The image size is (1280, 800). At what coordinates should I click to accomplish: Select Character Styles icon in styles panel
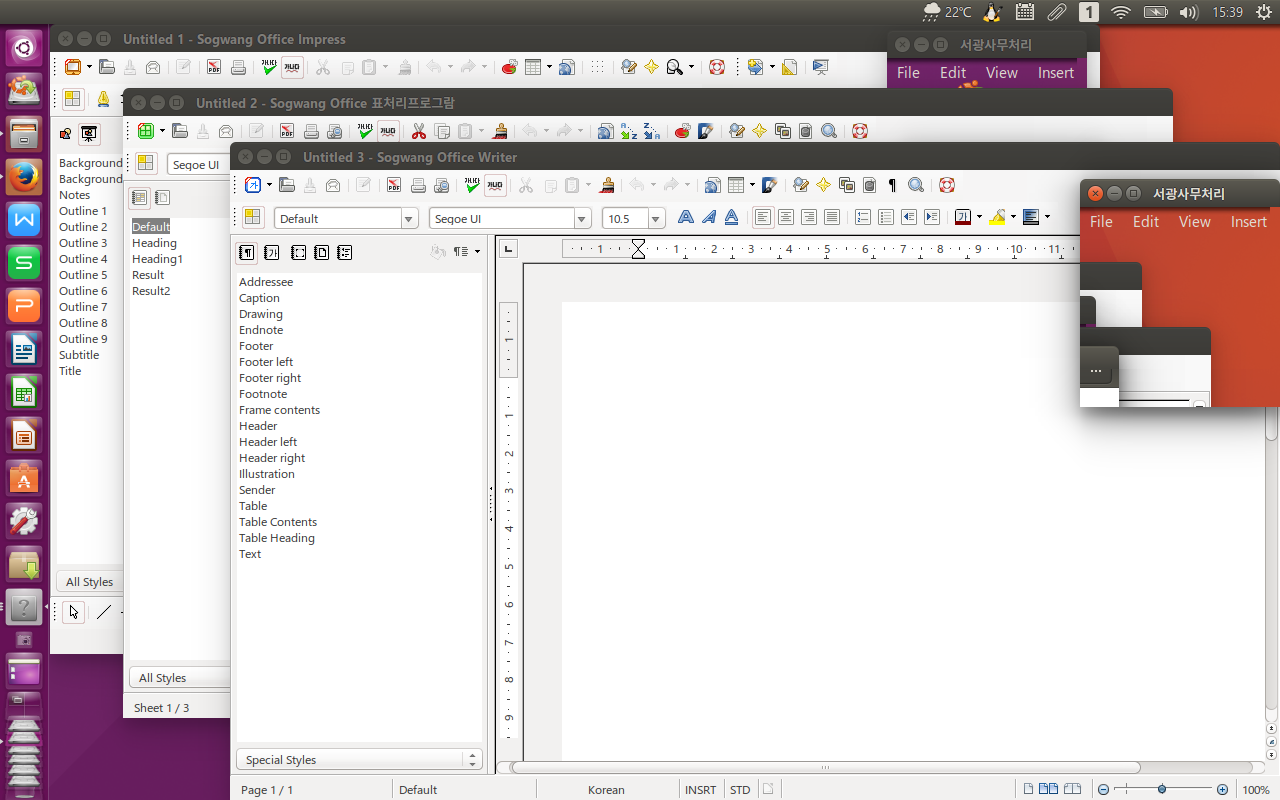[271, 252]
